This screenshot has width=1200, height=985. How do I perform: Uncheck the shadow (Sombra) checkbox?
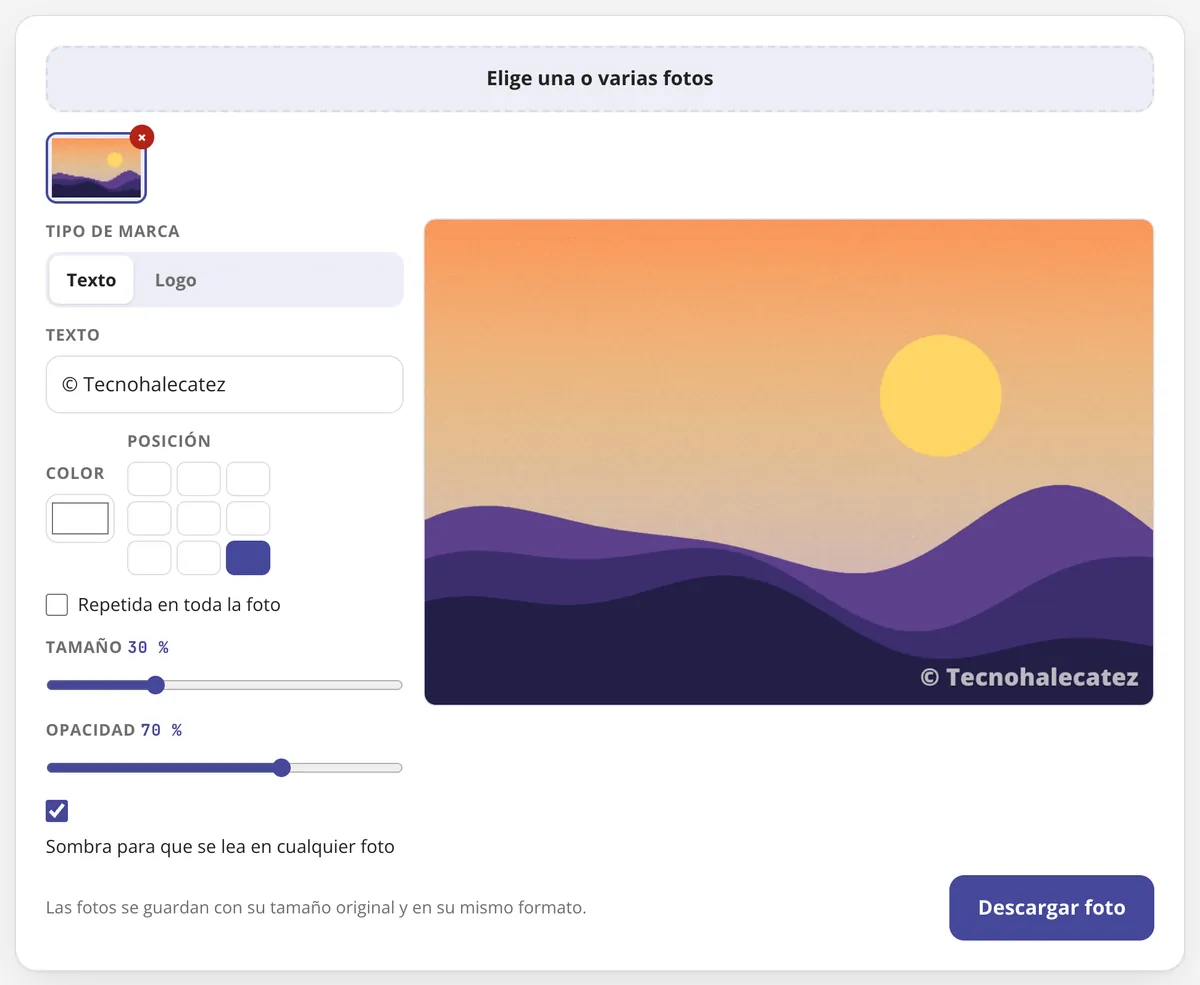(57, 811)
